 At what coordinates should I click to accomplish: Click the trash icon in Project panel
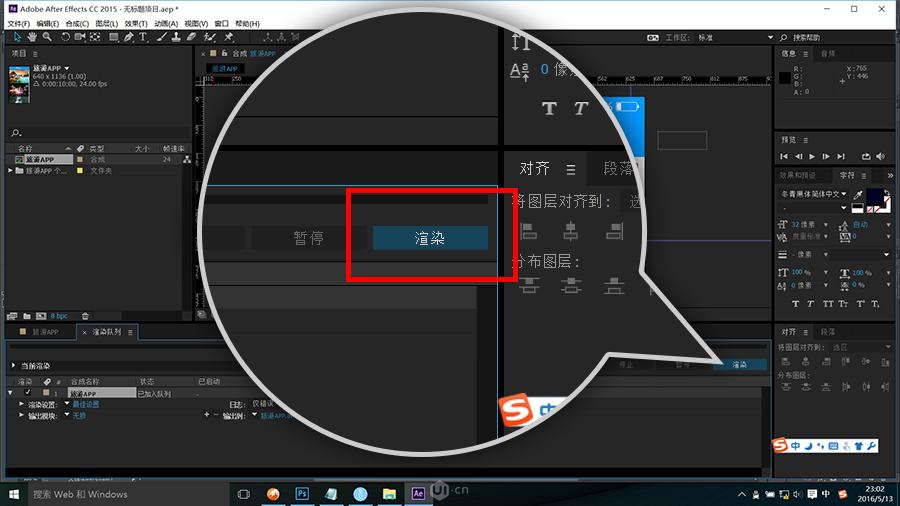(85, 316)
